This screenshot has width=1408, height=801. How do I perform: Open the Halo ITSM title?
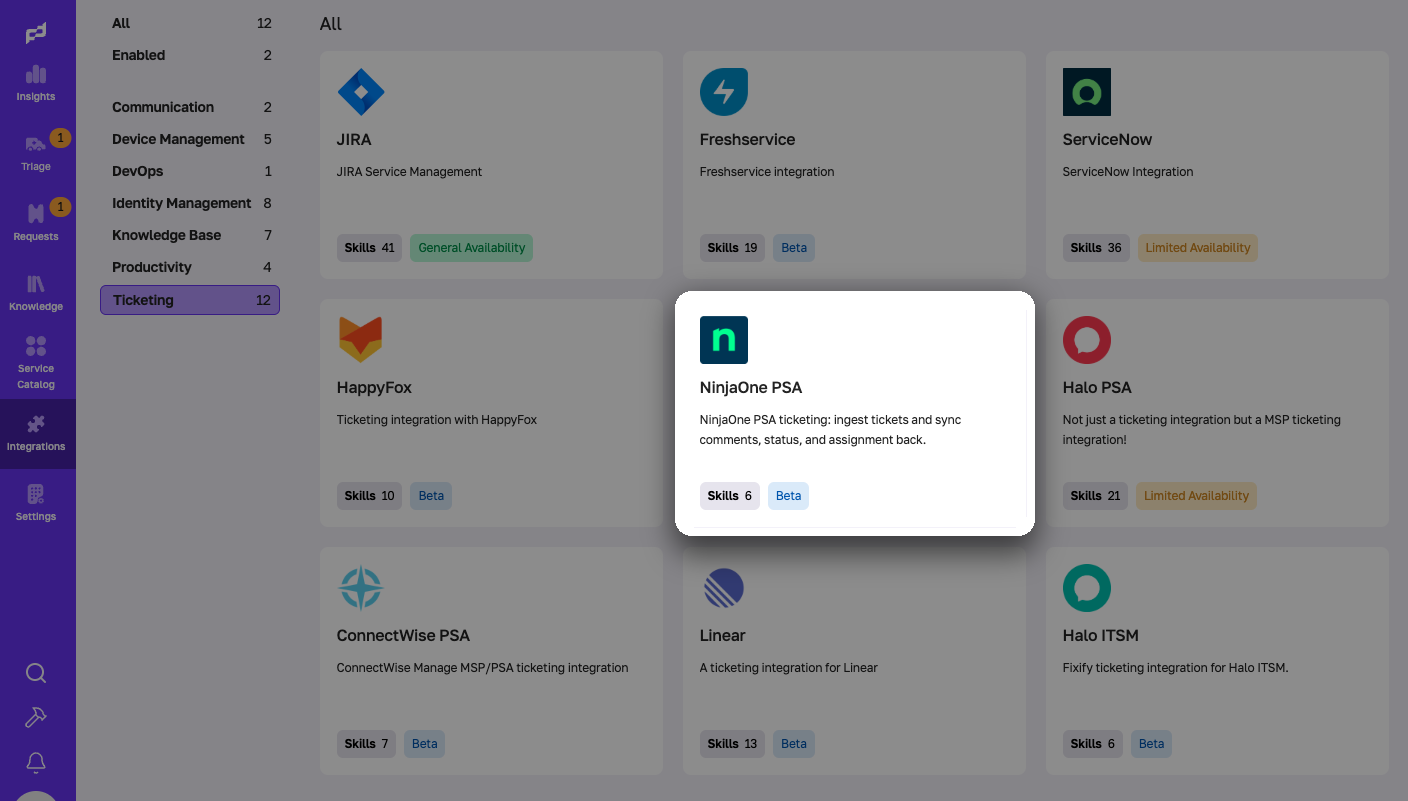[1101, 635]
